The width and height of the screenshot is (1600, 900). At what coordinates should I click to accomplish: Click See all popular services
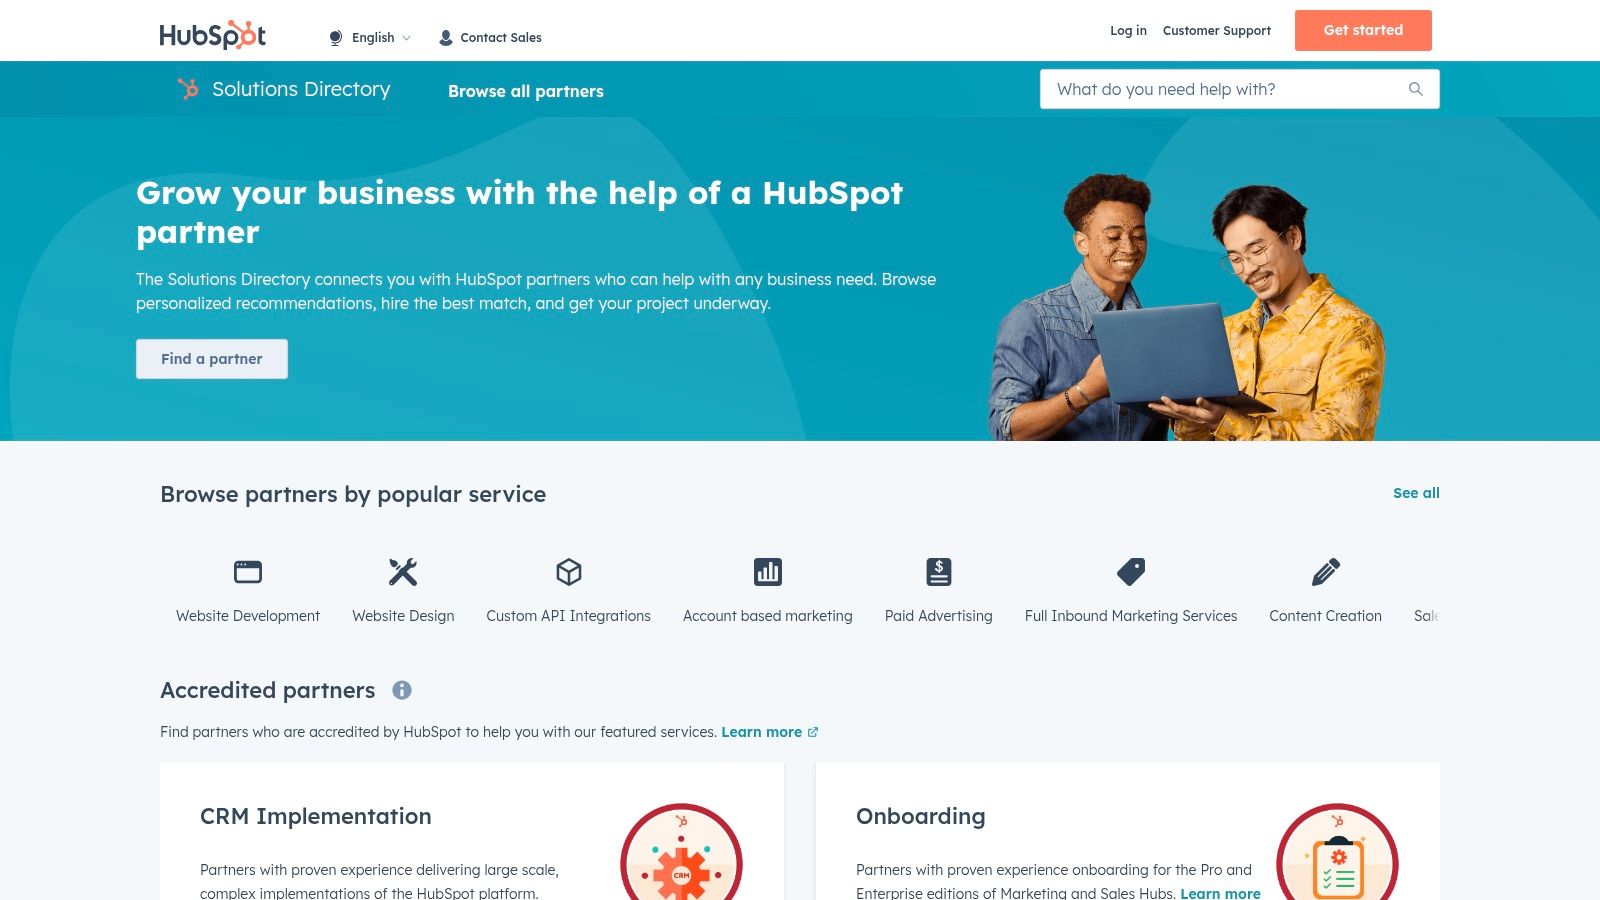(1416, 493)
